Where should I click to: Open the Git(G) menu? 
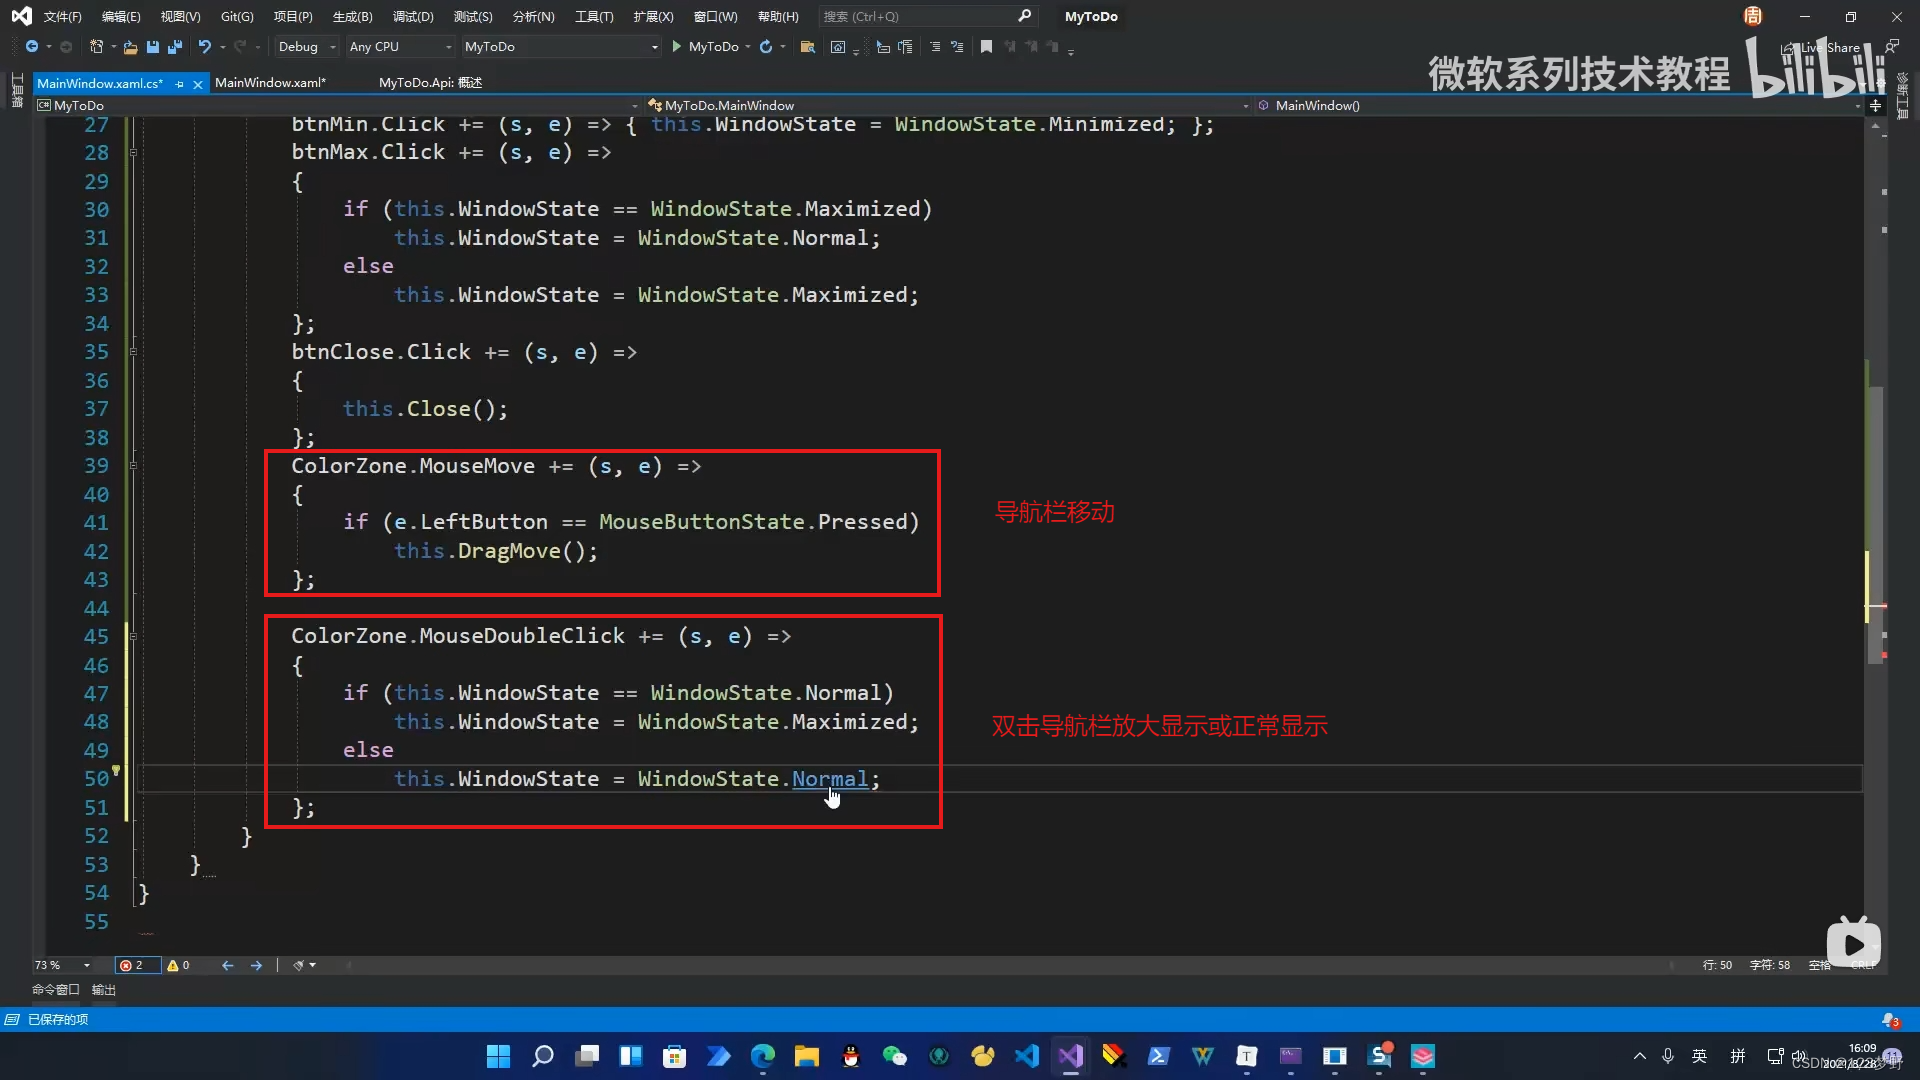click(237, 17)
